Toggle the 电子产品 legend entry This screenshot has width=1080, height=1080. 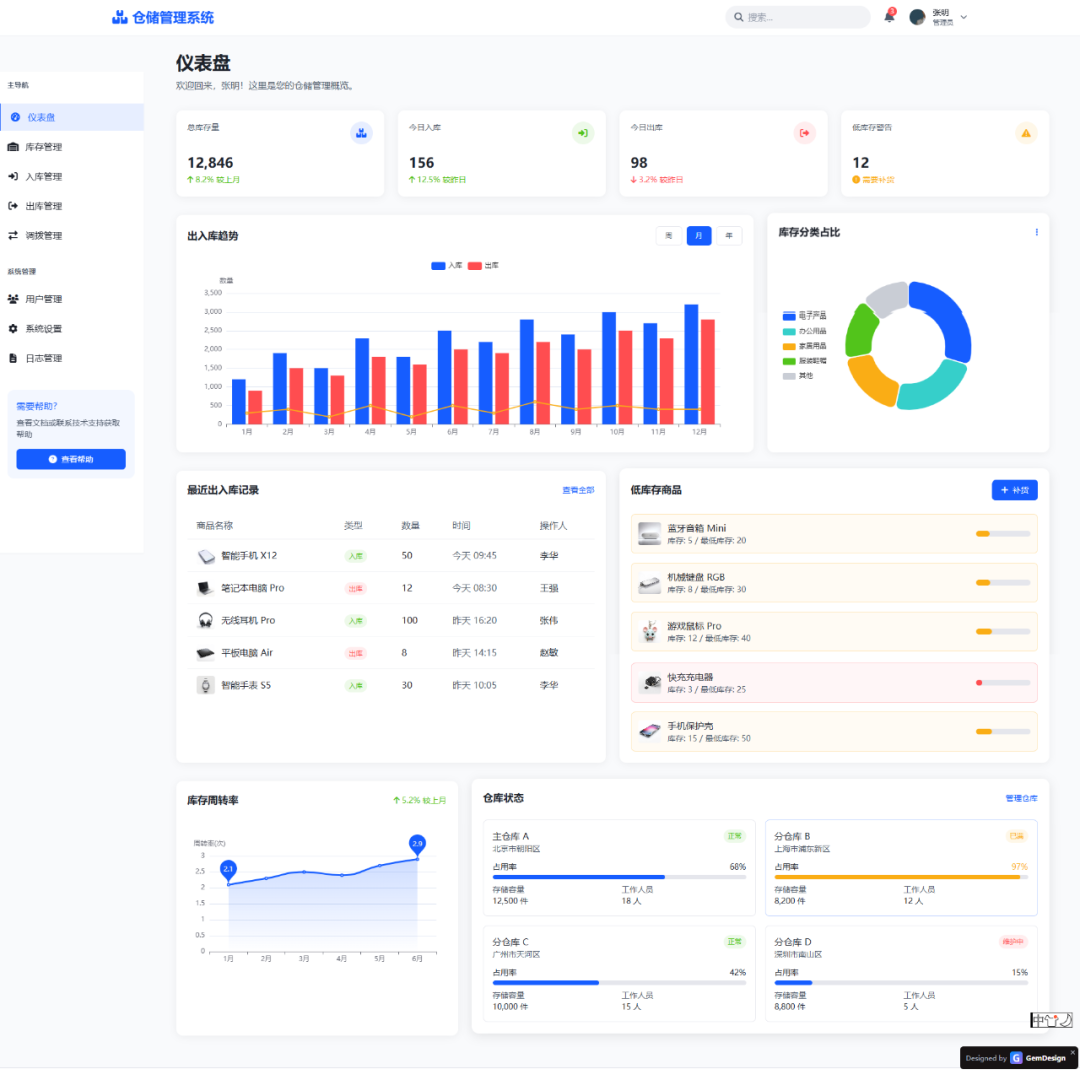[x=804, y=315]
